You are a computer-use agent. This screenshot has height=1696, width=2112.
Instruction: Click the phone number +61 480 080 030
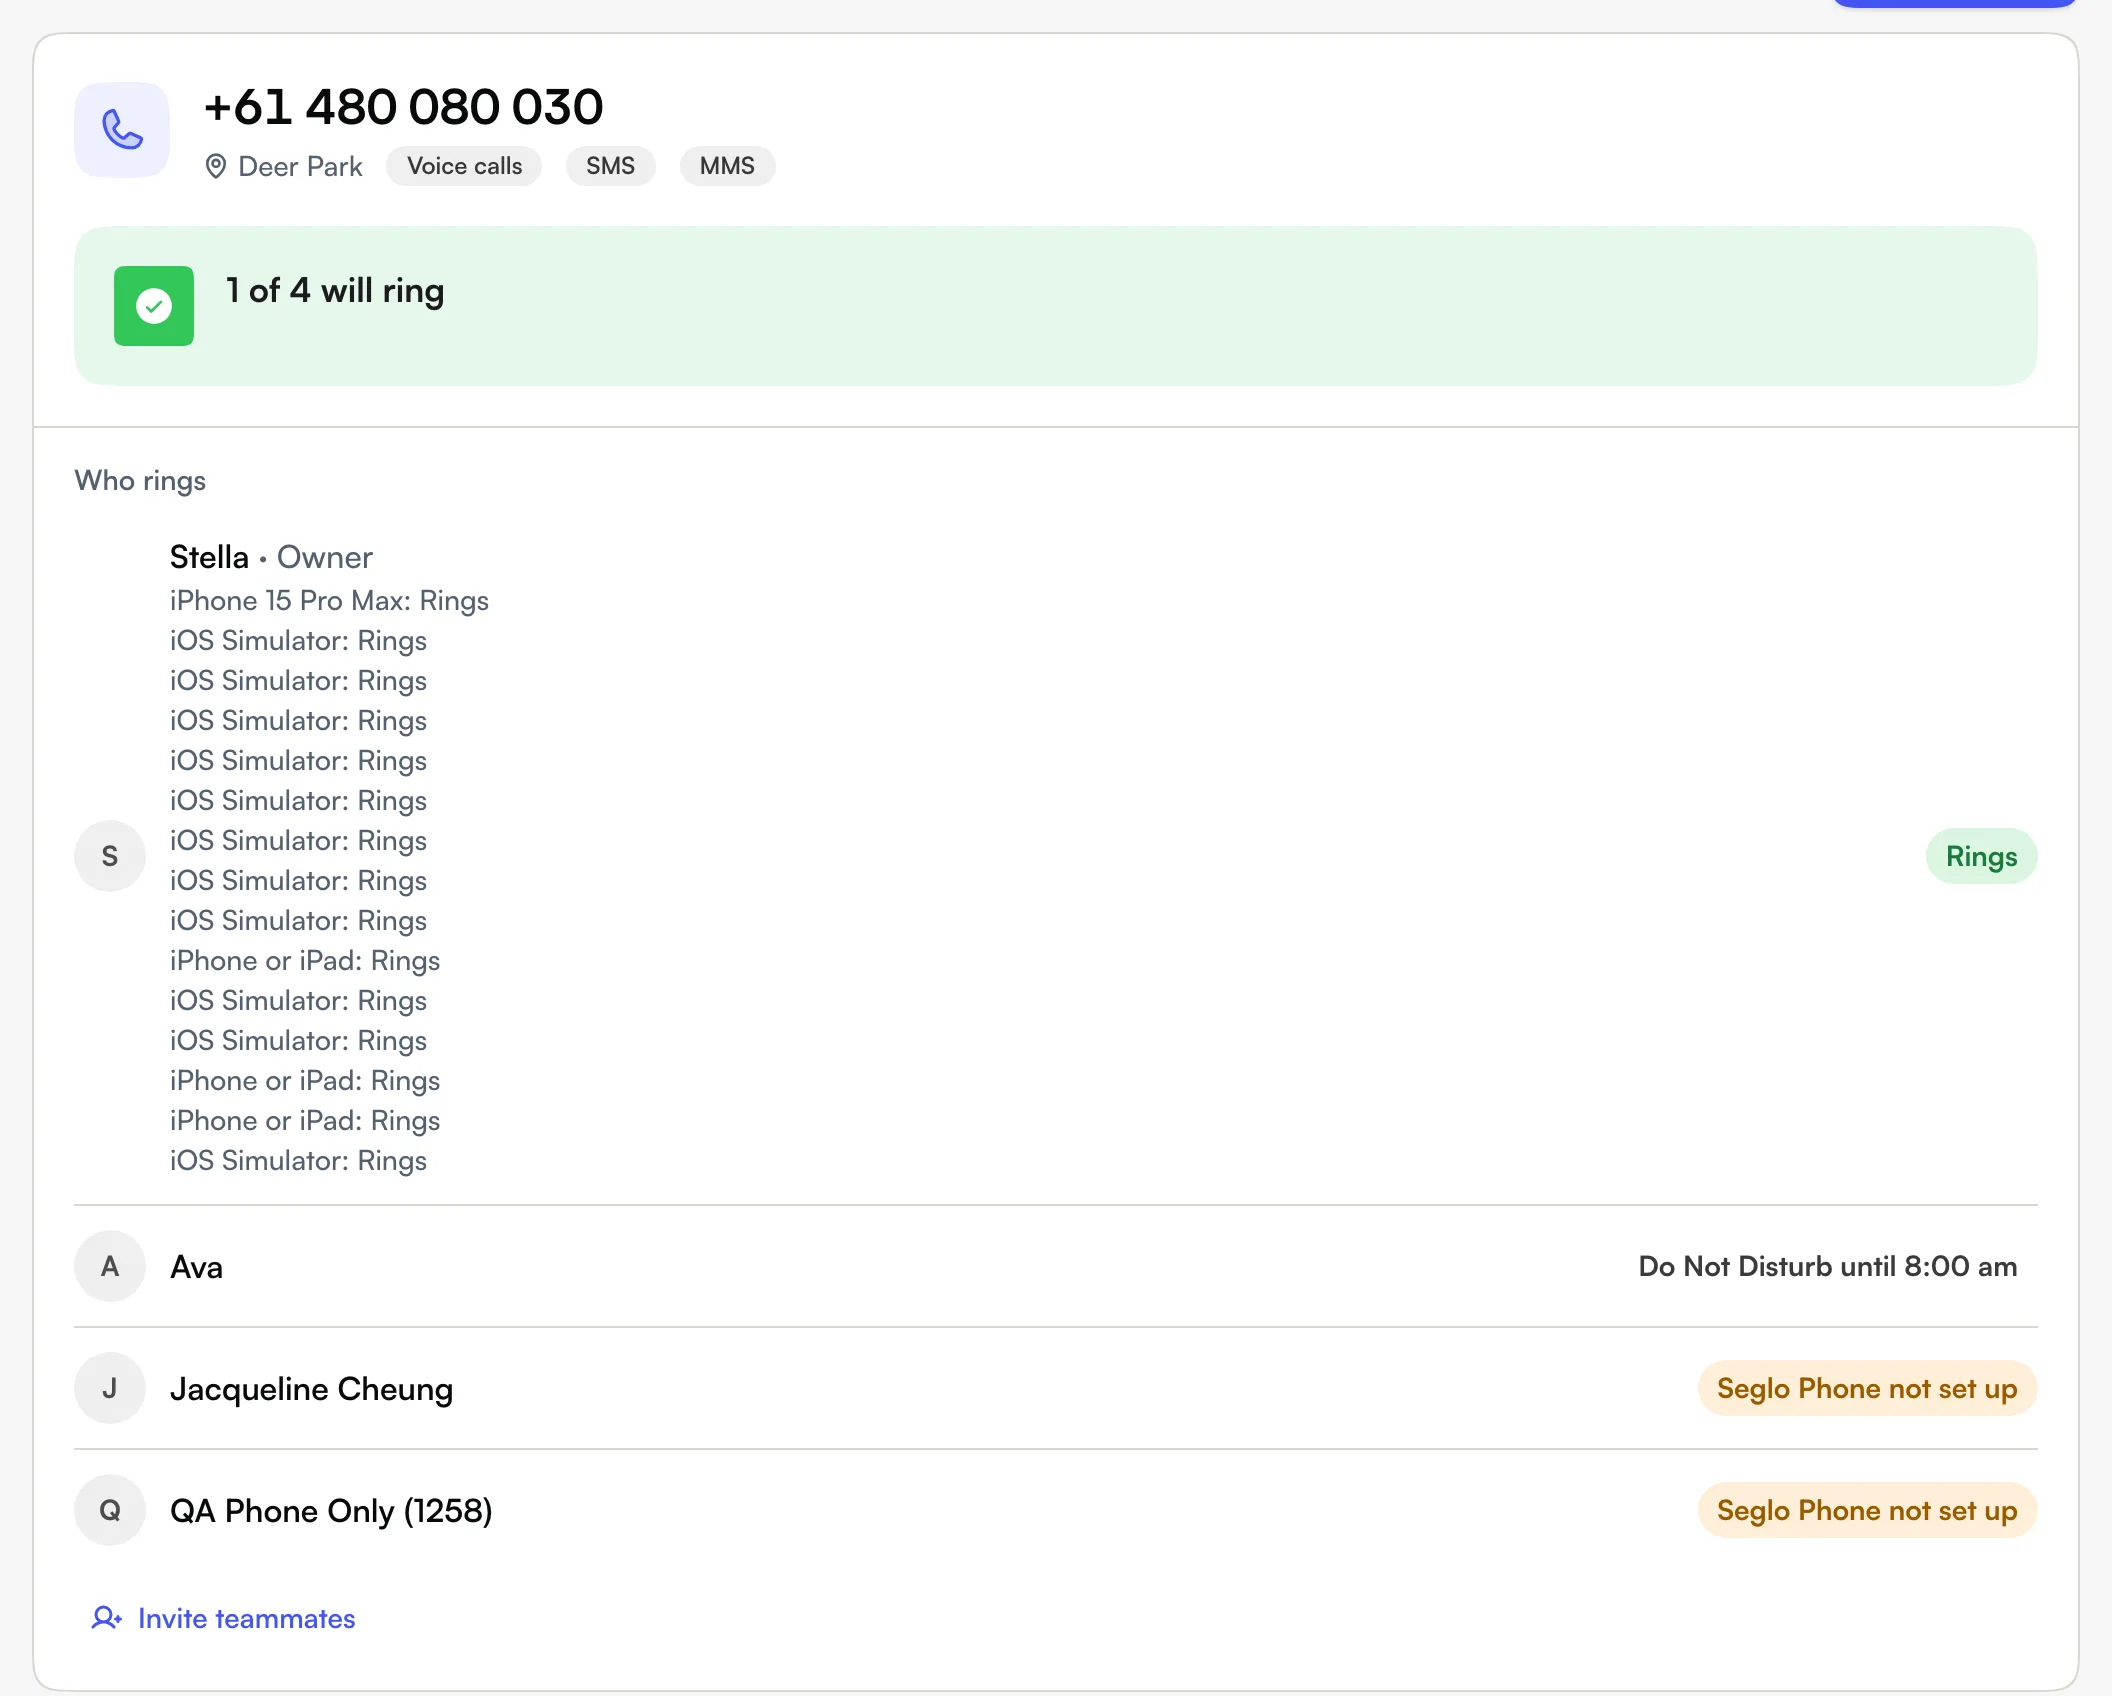404,107
